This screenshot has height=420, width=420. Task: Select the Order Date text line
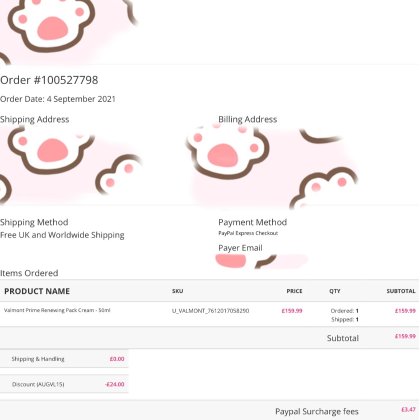pos(58,99)
